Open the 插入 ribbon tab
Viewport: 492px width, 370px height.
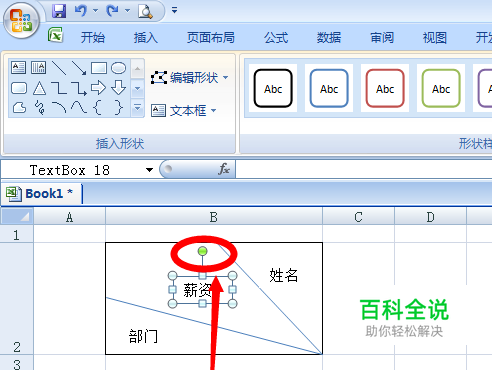pos(146,38)
